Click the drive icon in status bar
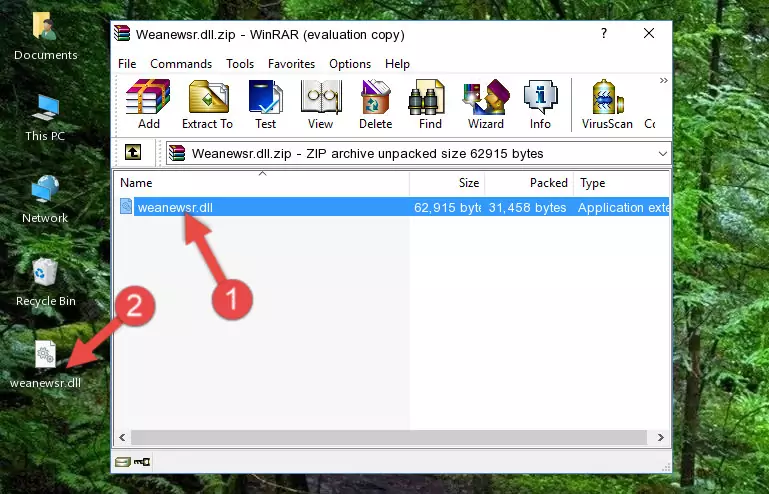The image size is (769, 494). 123,462
